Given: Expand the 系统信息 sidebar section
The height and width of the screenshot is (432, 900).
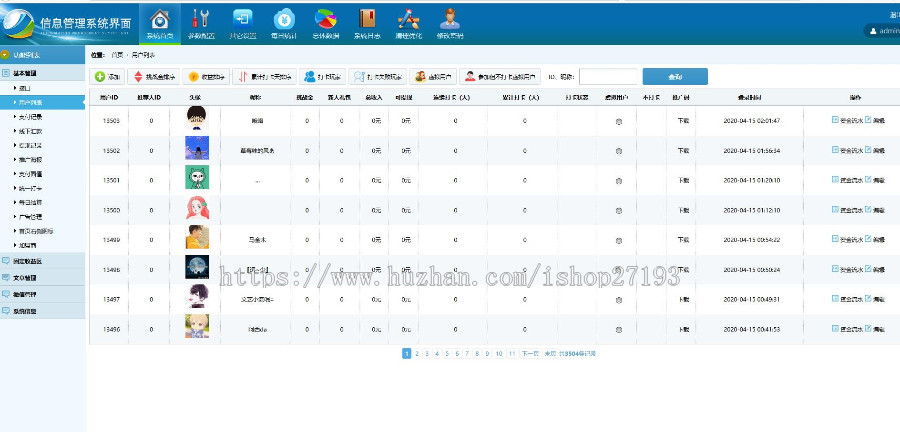Looking at the screenshot, I should [x=42, y=311].
